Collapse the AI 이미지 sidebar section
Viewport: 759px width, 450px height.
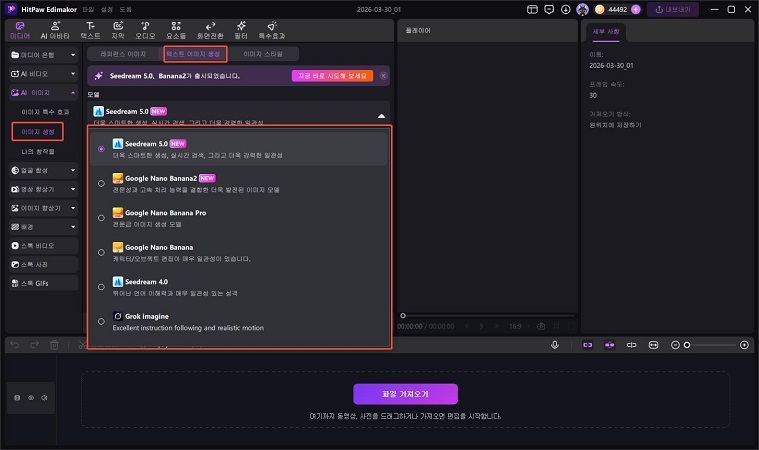click(x=44, y=92)
